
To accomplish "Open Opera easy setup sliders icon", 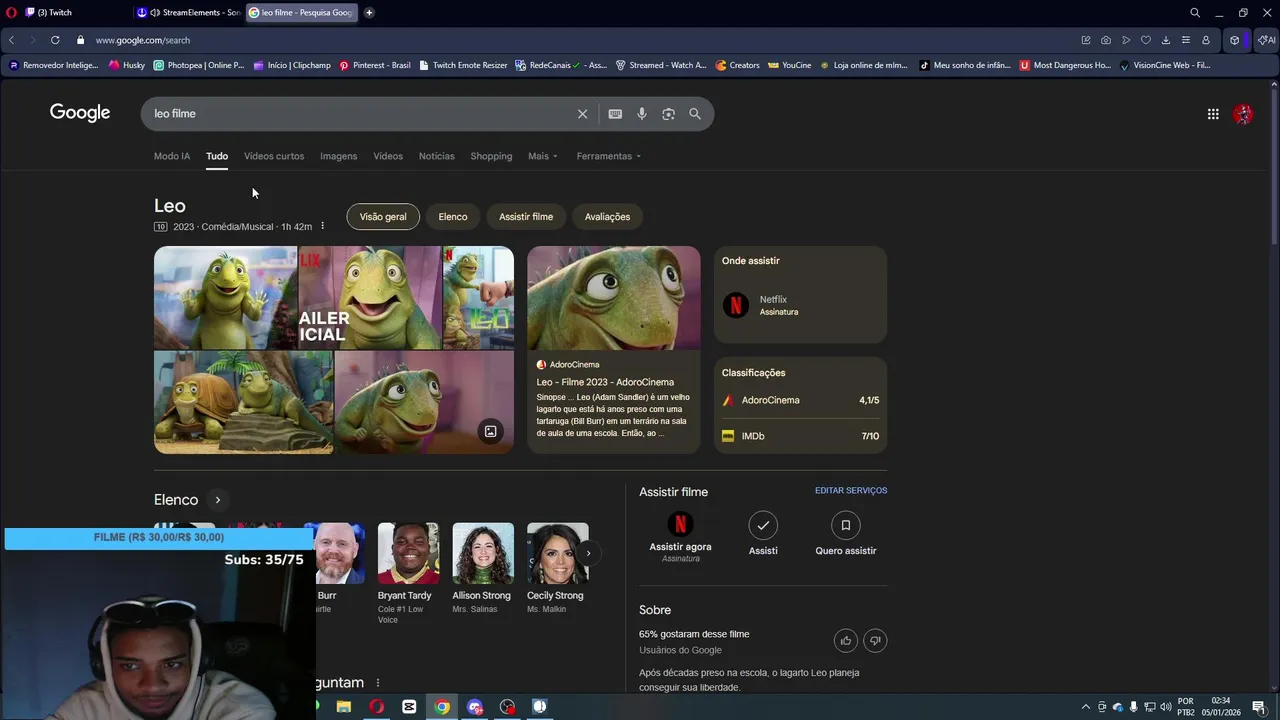I will (1186, 40).
